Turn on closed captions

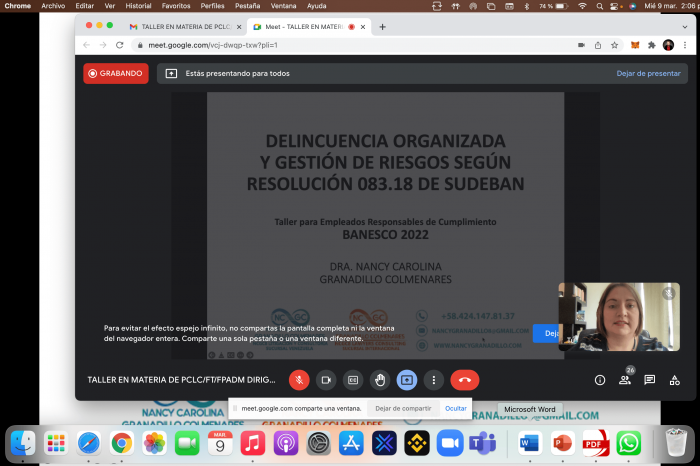pos(353,380)
